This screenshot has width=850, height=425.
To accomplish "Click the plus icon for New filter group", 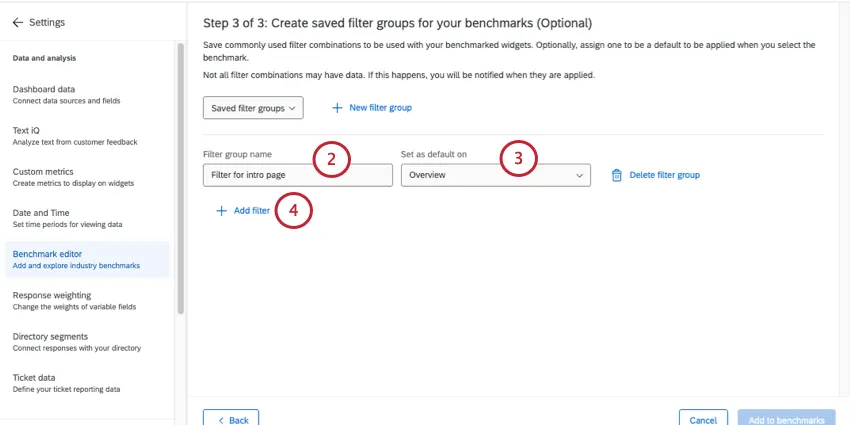I will pyautogui.click(x=337, y=108).
